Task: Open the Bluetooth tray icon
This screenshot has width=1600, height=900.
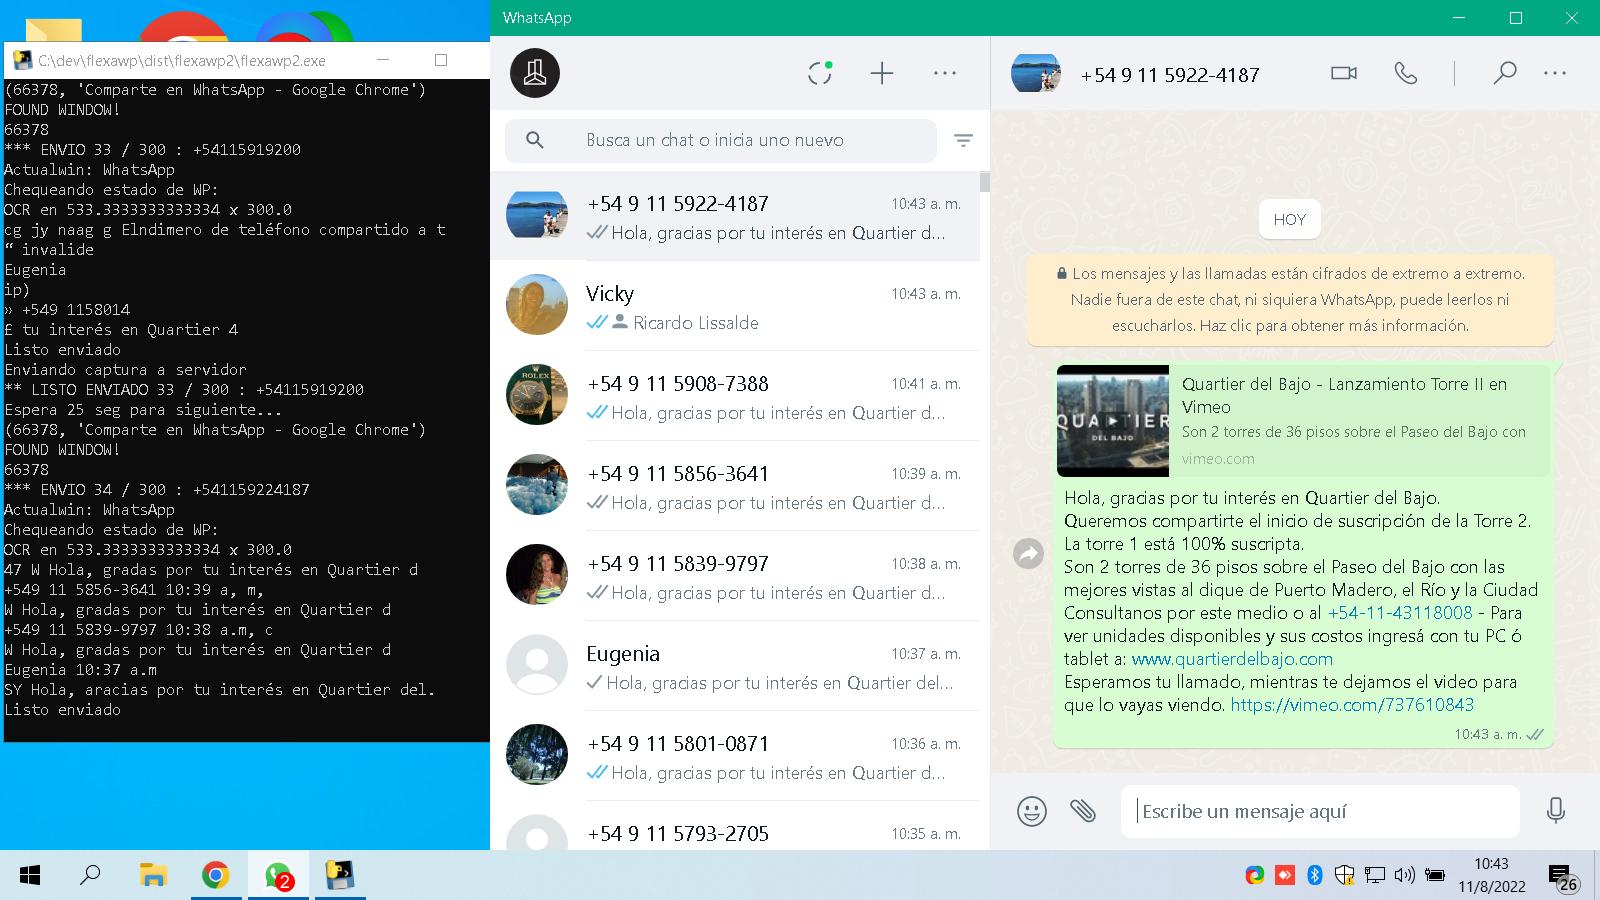Action: [x=1315, y=875]
